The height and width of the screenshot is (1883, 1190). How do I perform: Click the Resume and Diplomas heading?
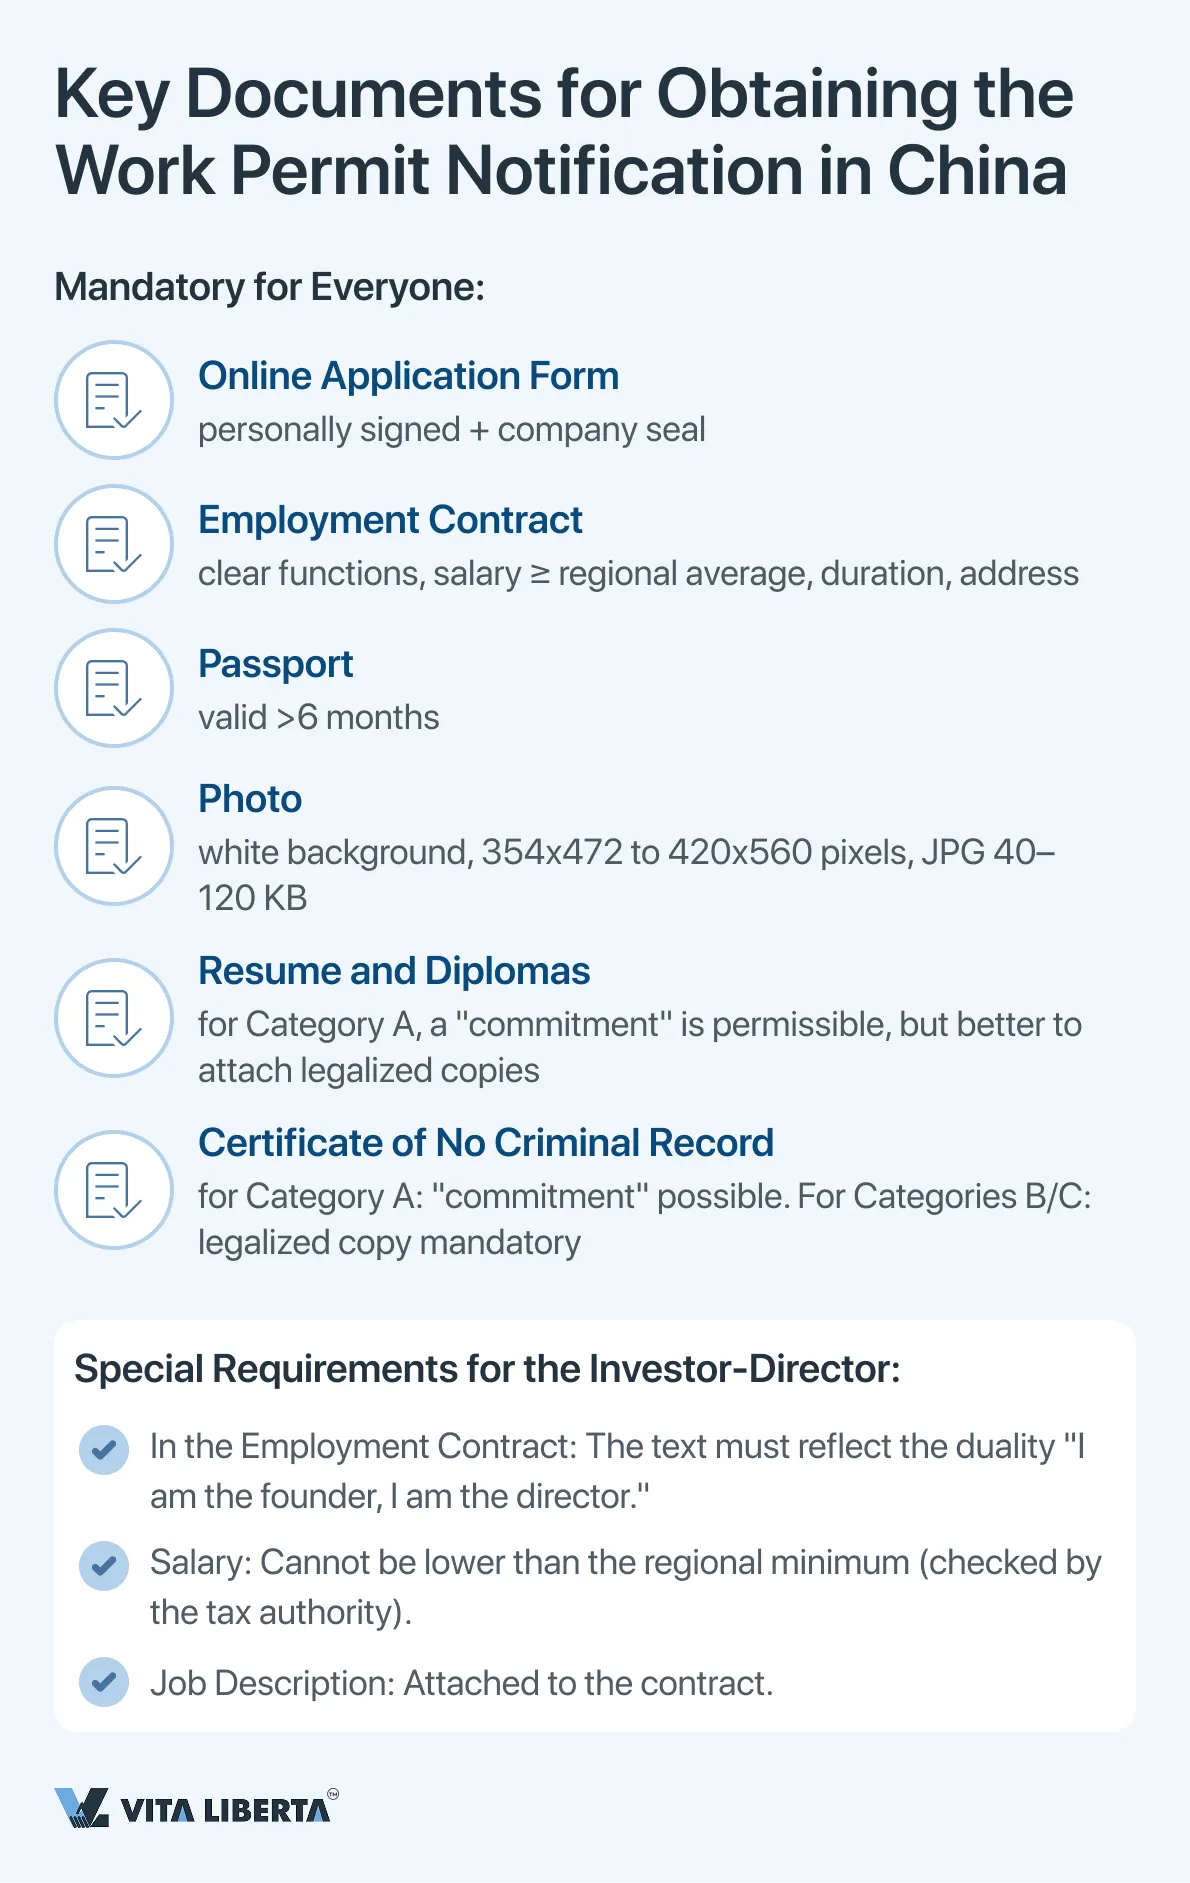coord(394,971)
